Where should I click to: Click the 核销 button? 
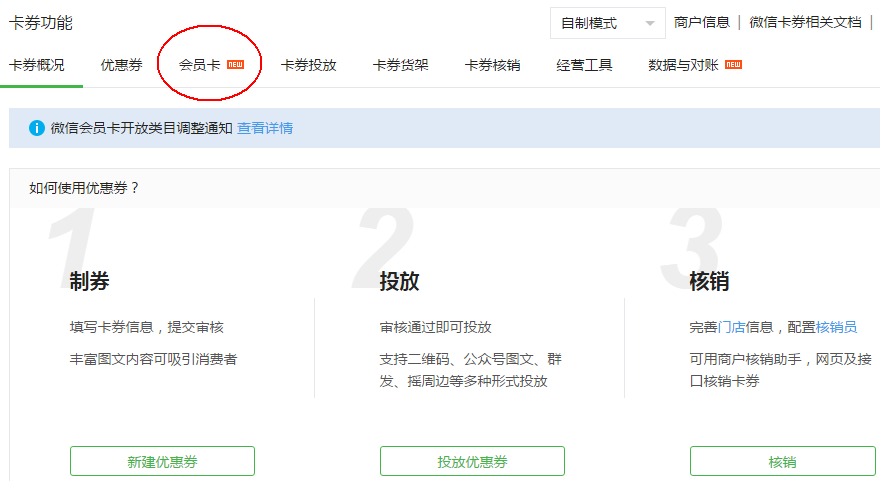(x=782, y=461)
